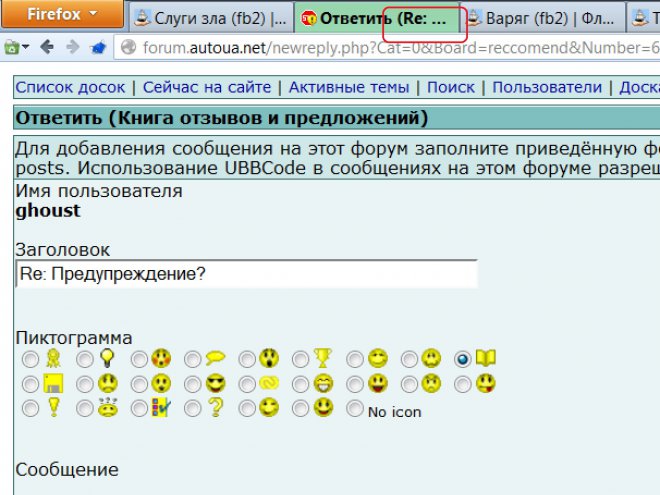
Task: Click the "Заголовок" subject text field
Action: [246, 274]
